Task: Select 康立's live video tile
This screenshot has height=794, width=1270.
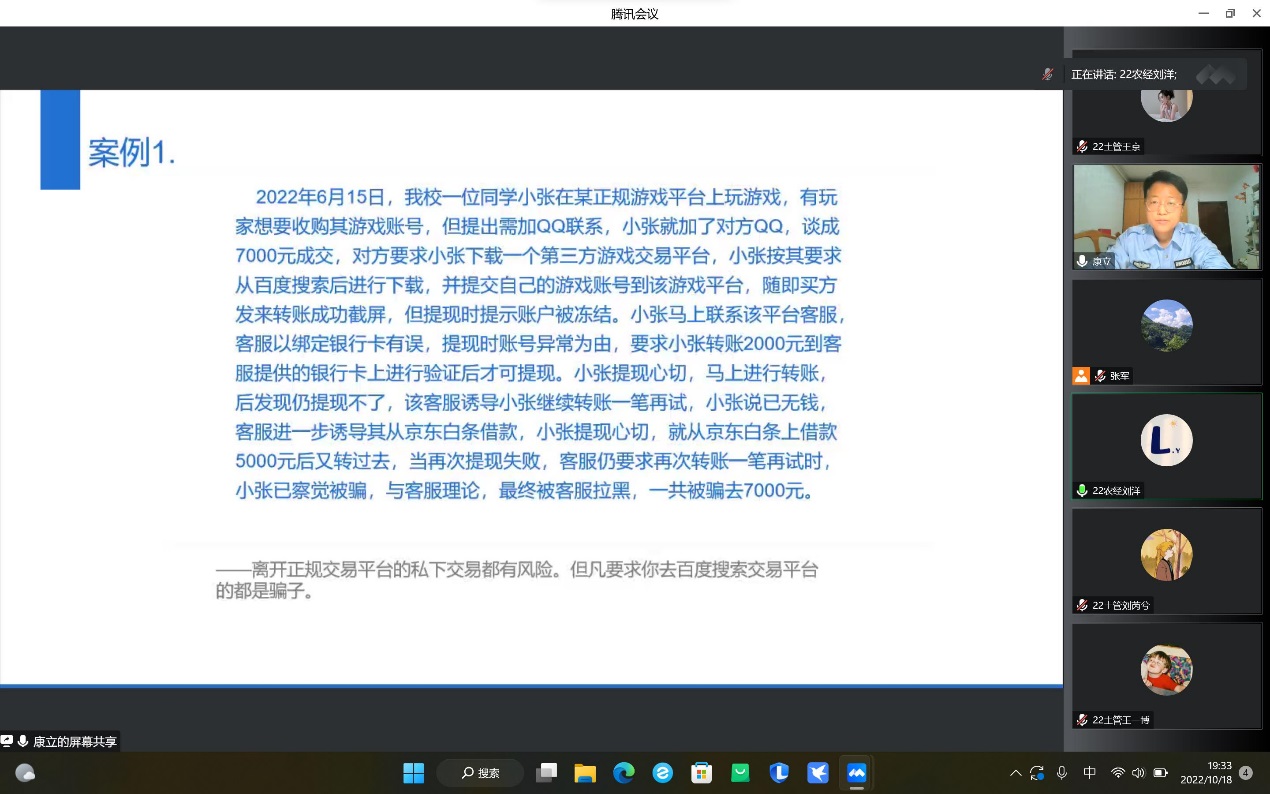Action: point(1167,217)
